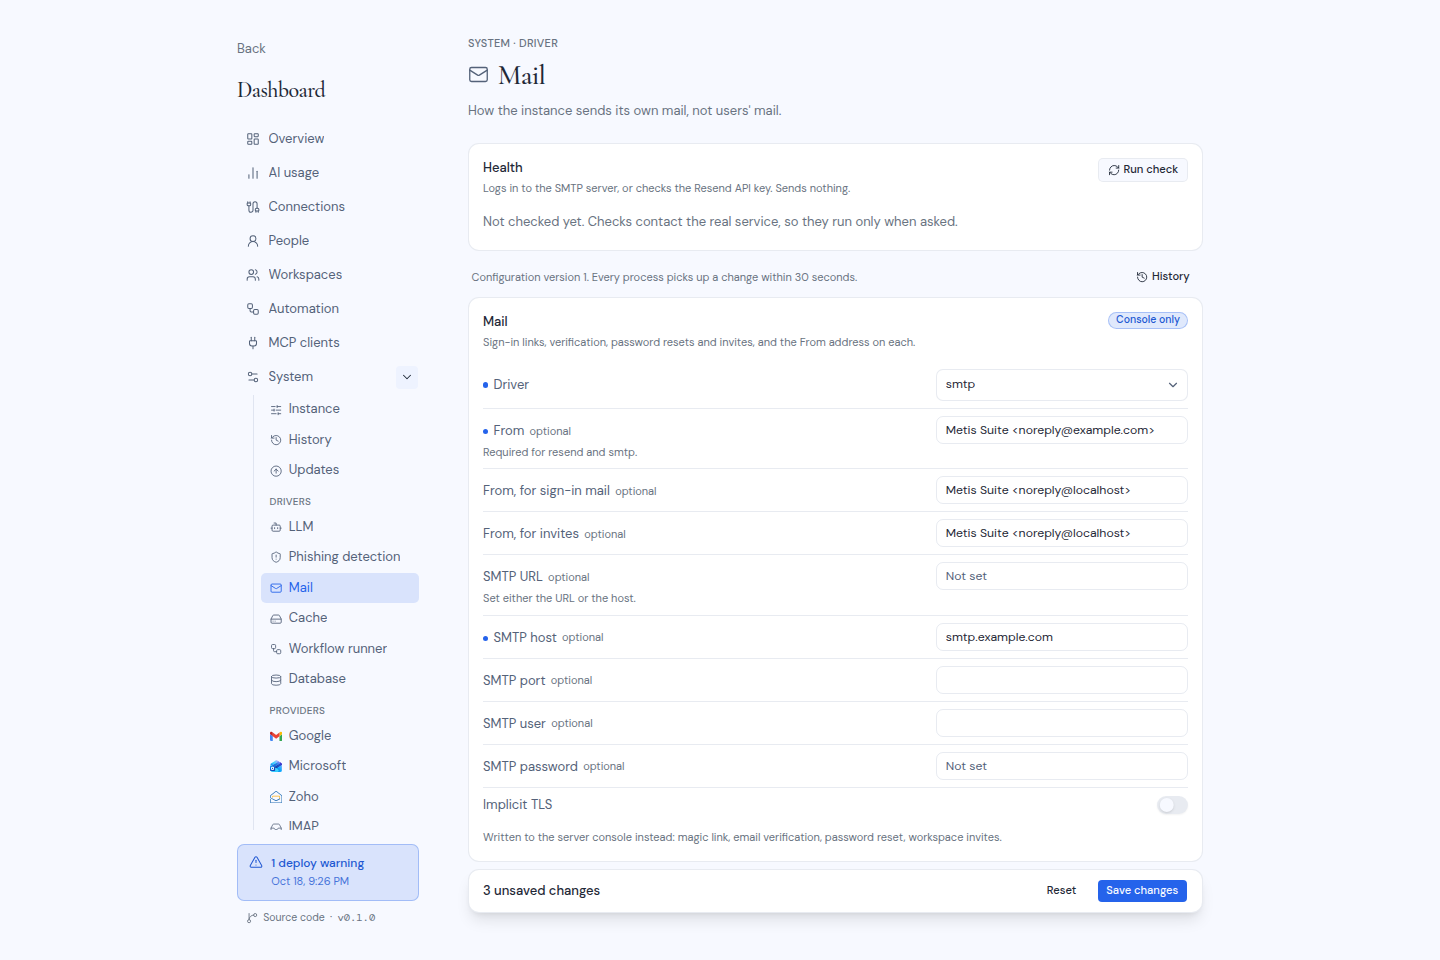This screenshot has width=1440, height=960.
Task: Click the Overview grid icon
Action: [x=253, y=139]
